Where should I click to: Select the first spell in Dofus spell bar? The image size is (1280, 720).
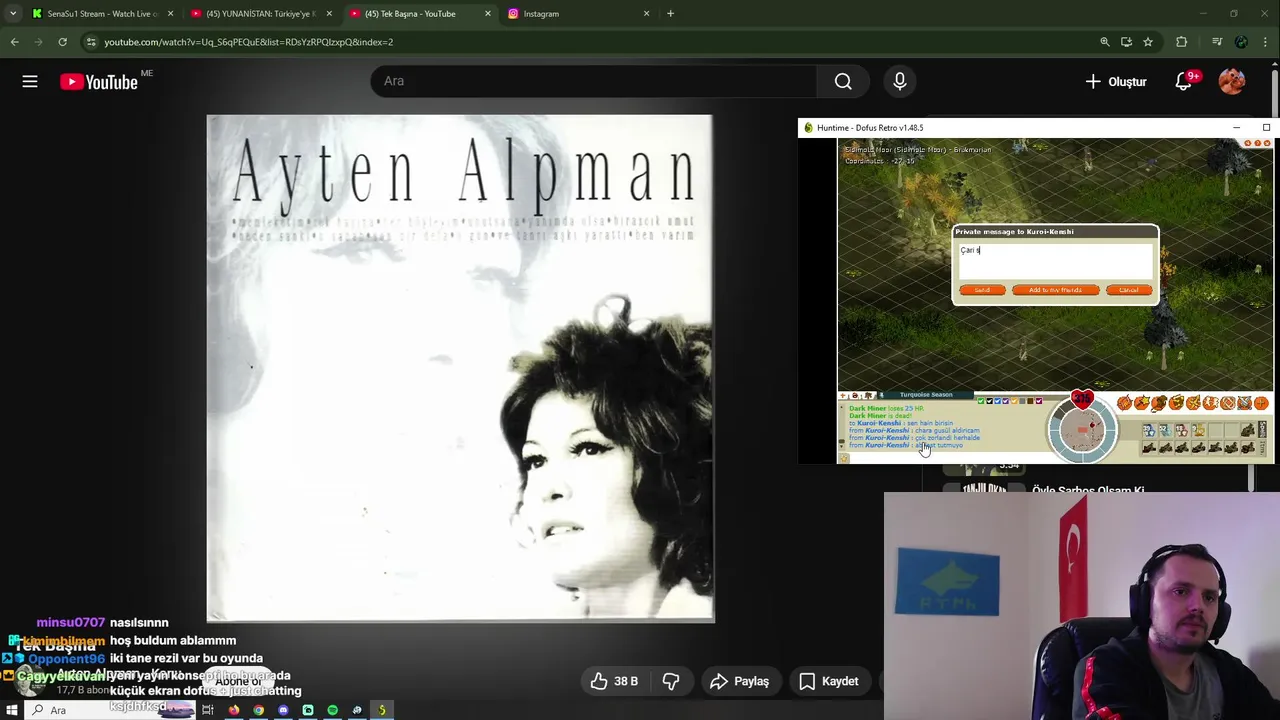(1149, 430)
